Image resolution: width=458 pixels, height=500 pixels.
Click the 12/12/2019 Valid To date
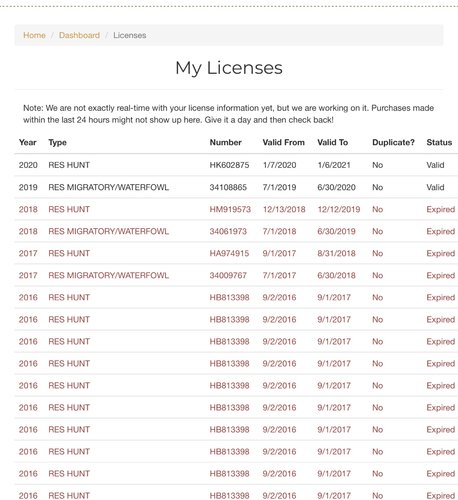339,209
